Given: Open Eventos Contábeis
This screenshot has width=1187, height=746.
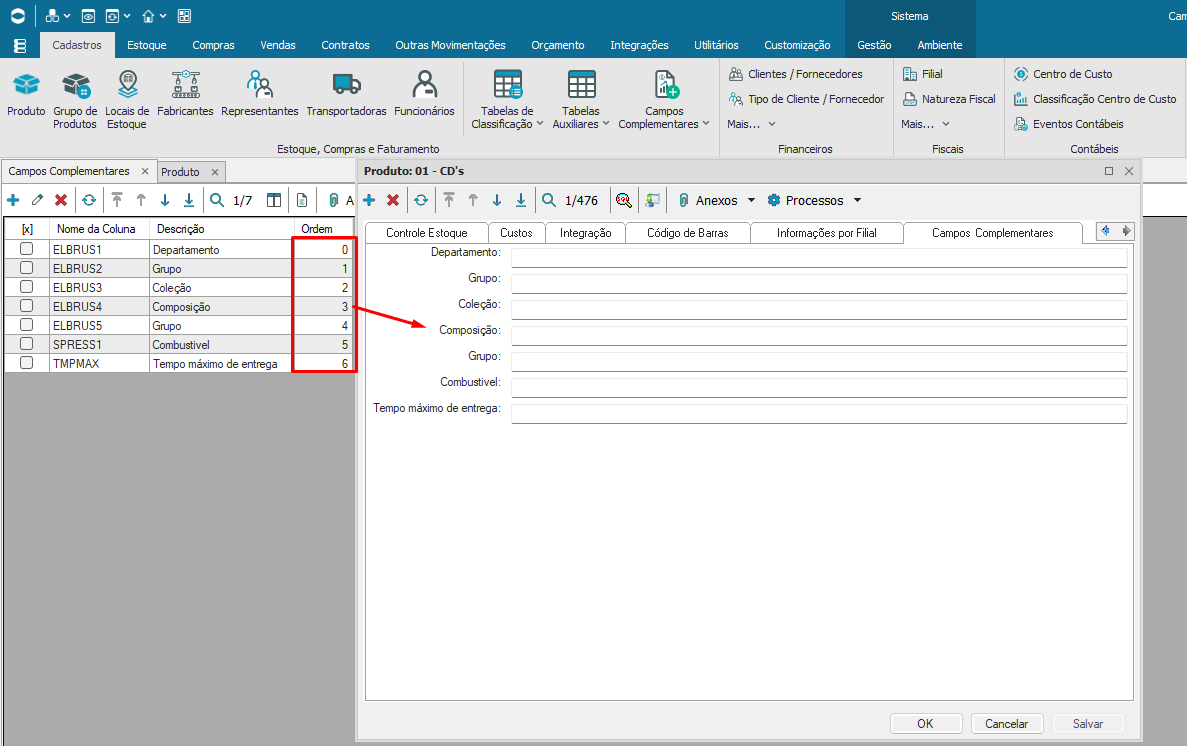Looking at the screenshot, I should (1069, 124).
